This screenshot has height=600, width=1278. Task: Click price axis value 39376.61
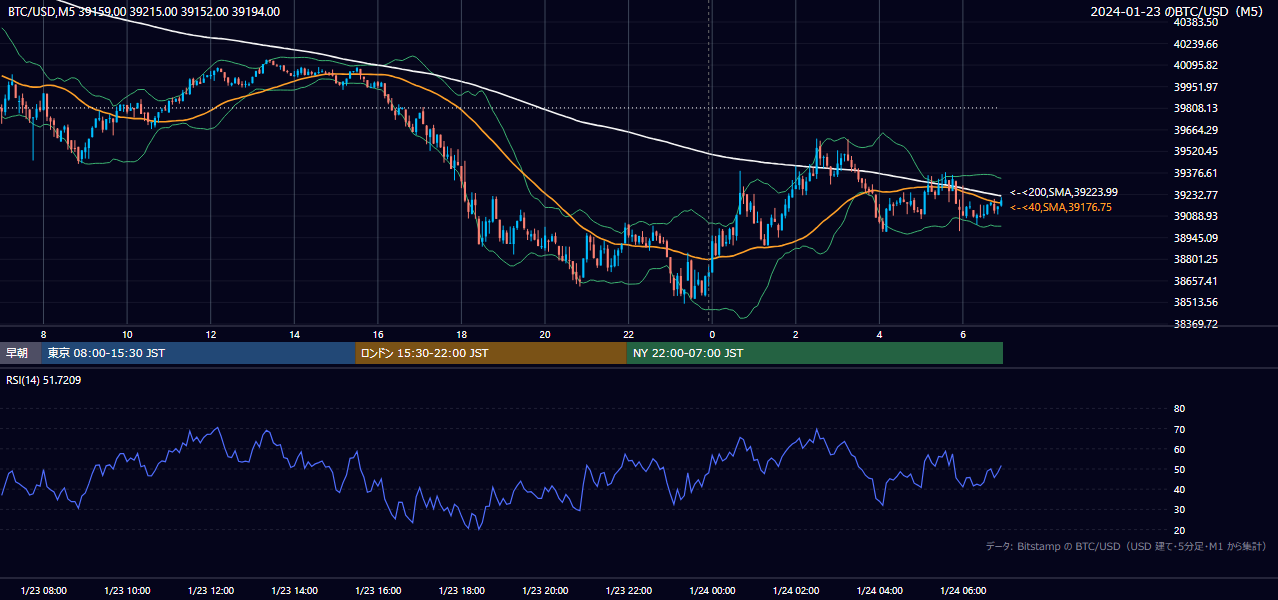pos(1196,173)
